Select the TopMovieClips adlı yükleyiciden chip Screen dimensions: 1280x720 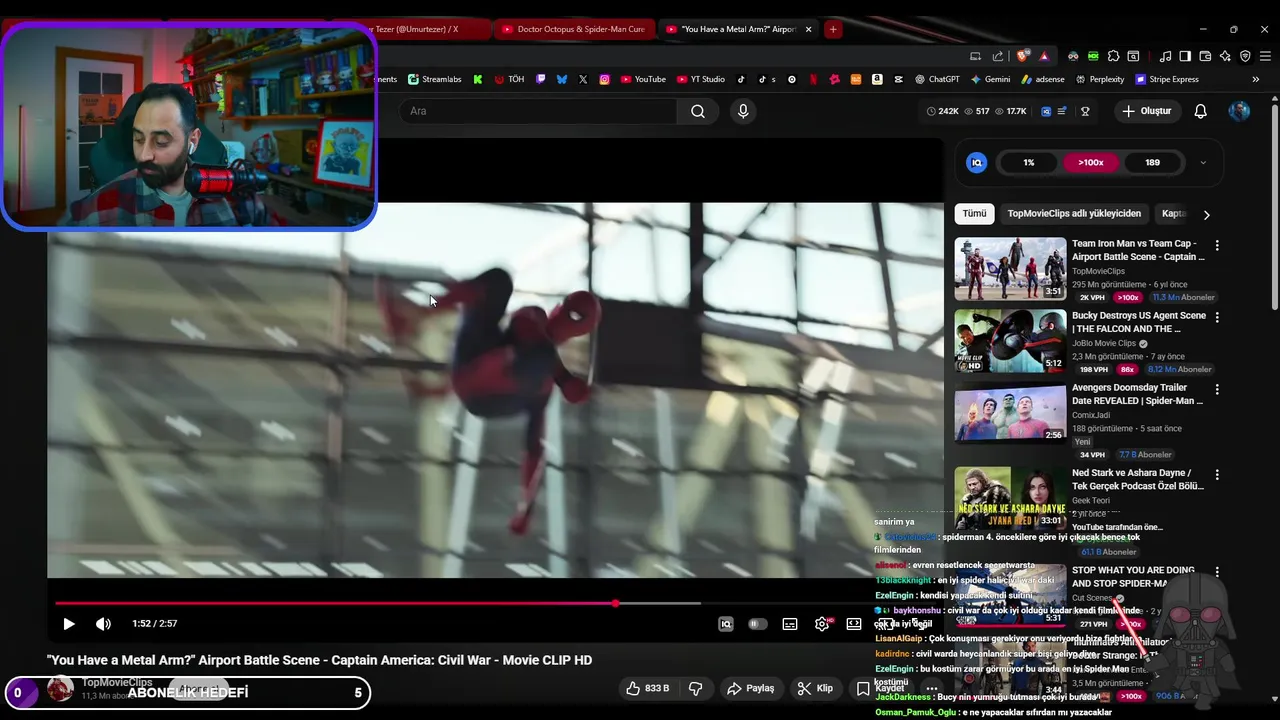pyautogui.click(x=1074, y=213)
